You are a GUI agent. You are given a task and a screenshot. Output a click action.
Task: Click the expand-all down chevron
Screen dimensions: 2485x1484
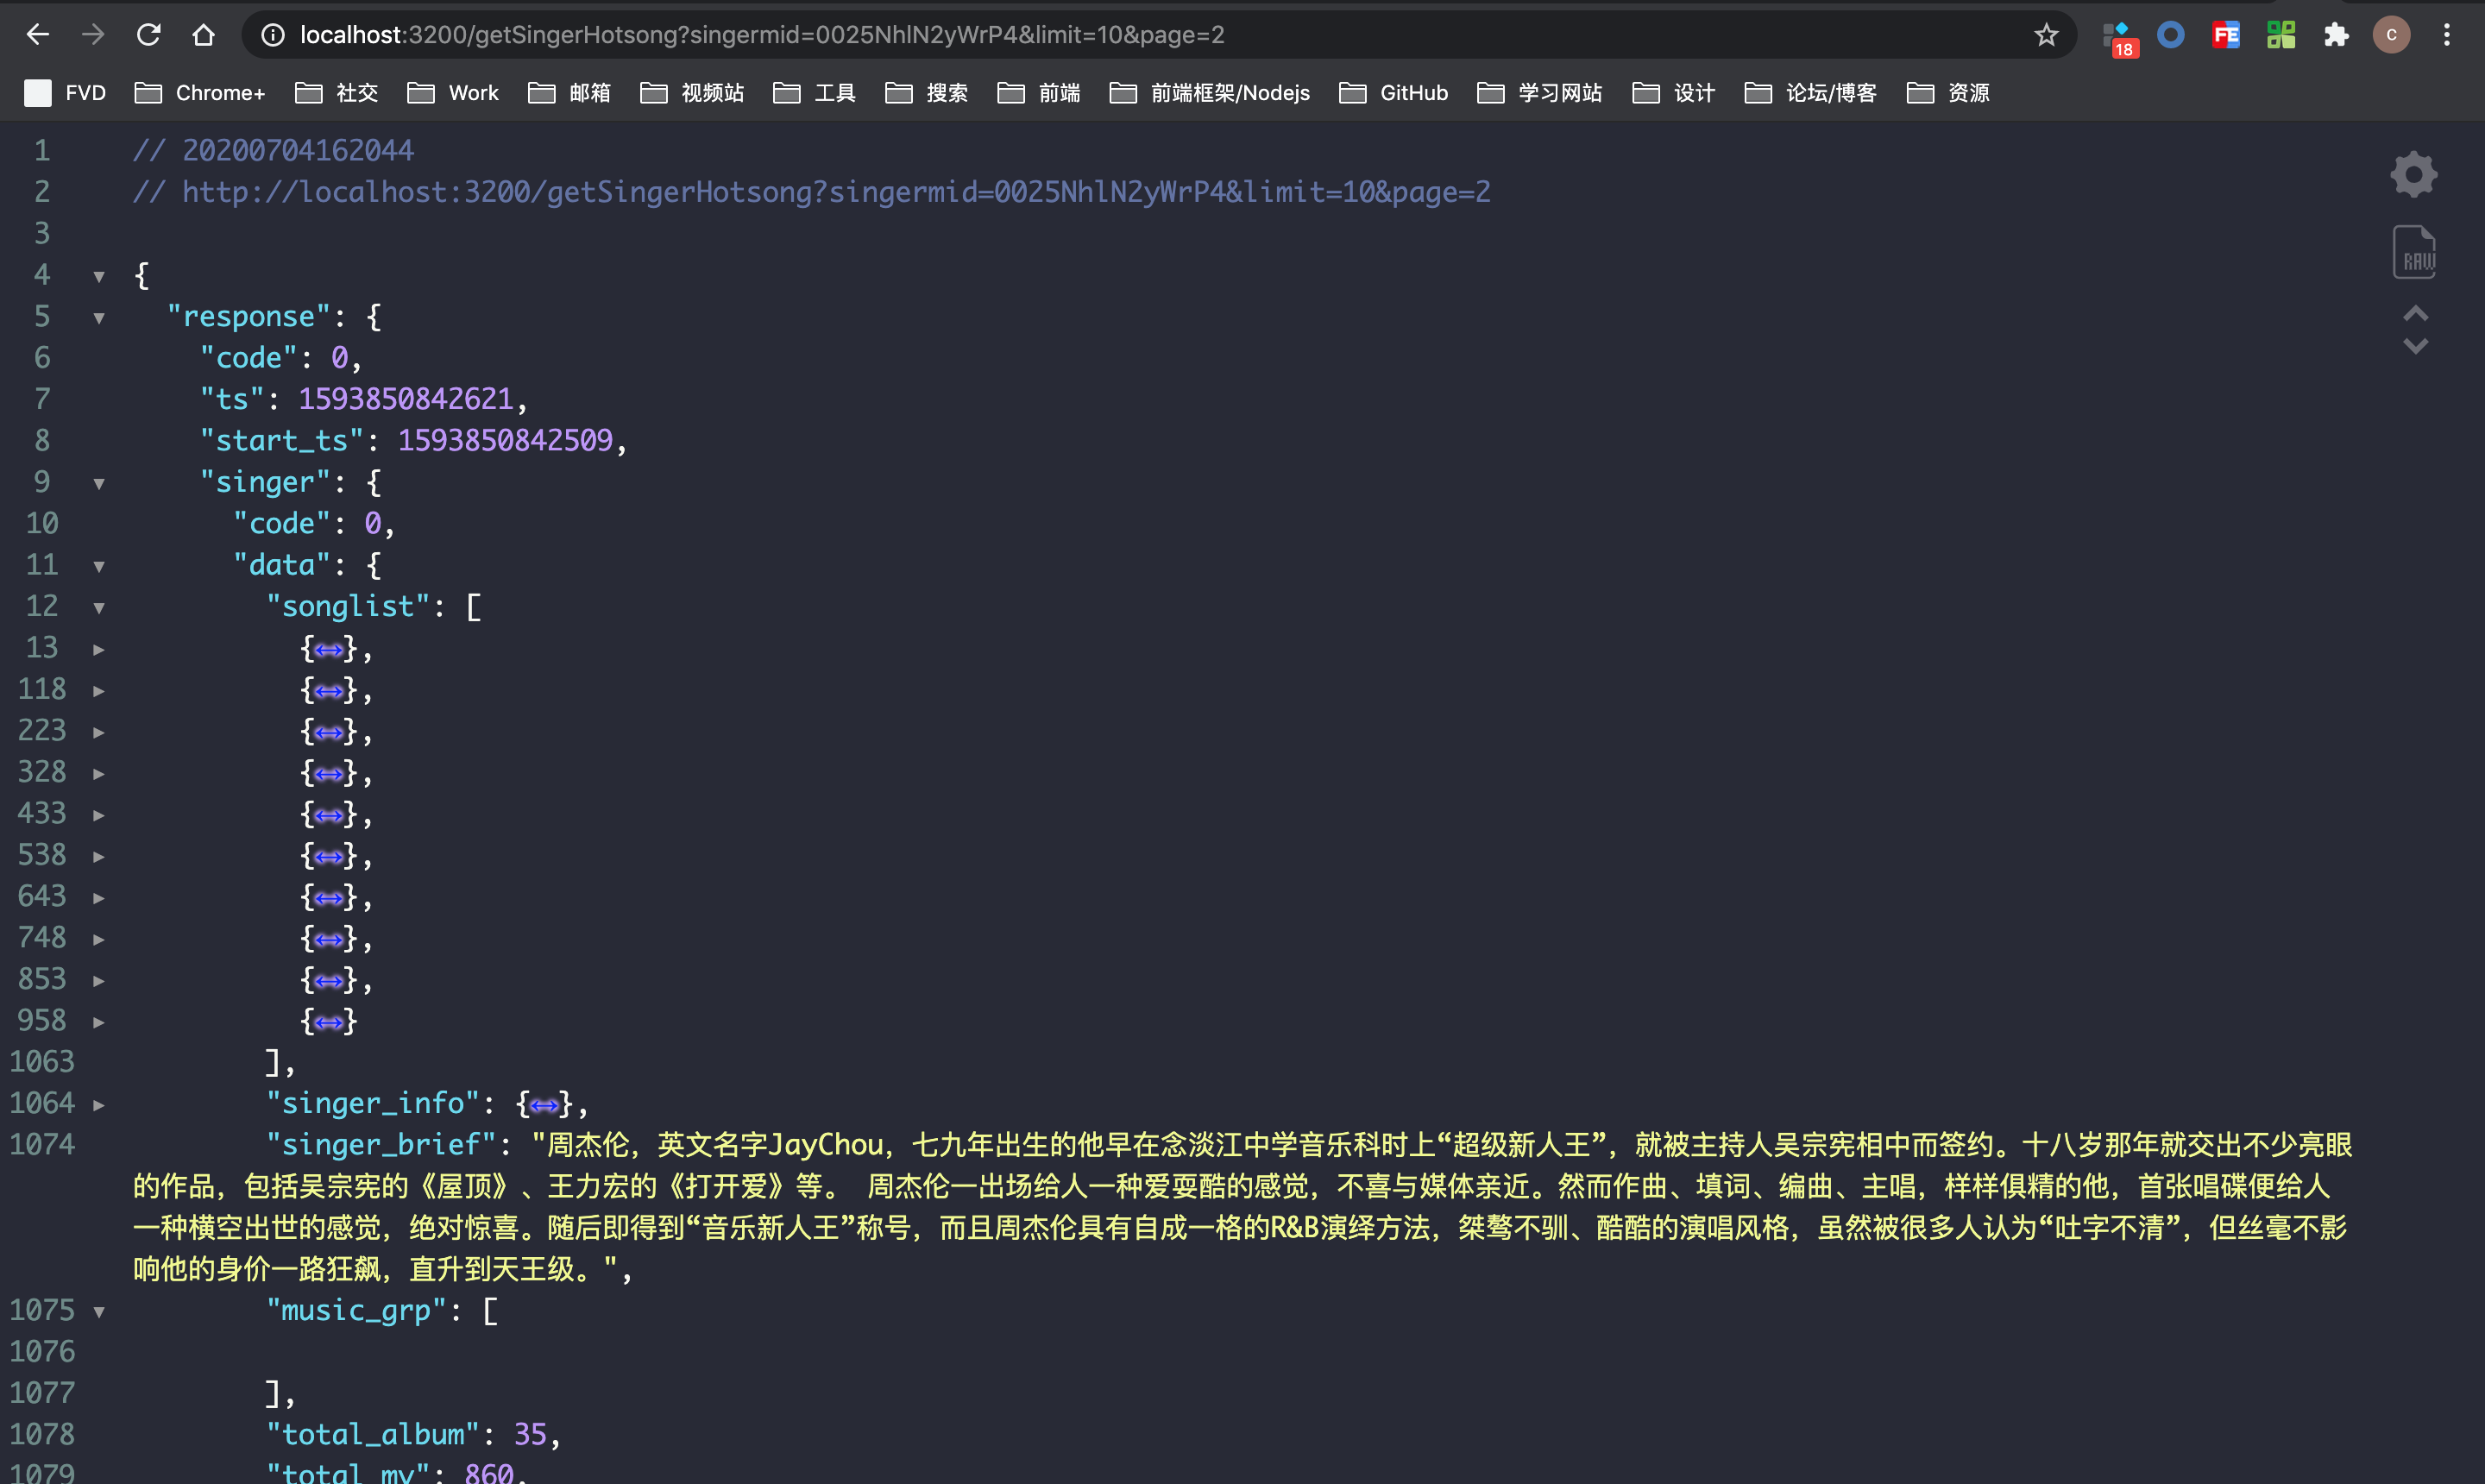click(x=2415, y=347)
